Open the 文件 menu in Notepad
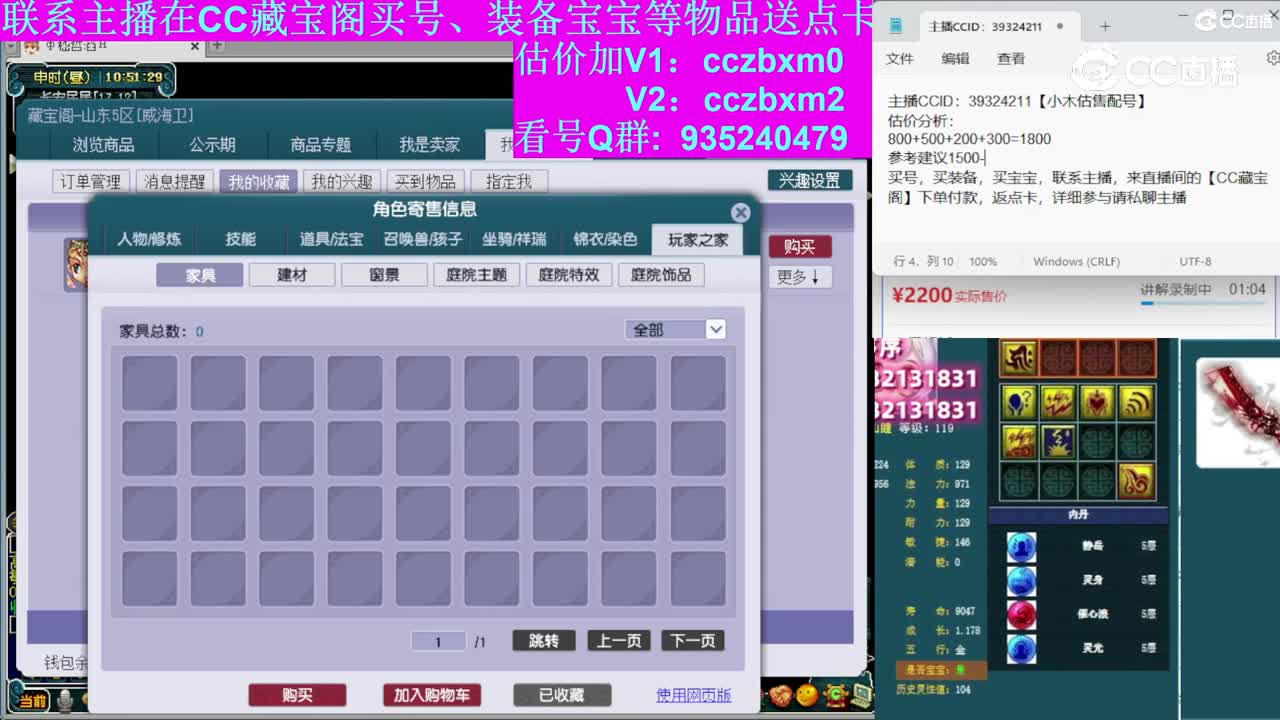 [900, 59]
